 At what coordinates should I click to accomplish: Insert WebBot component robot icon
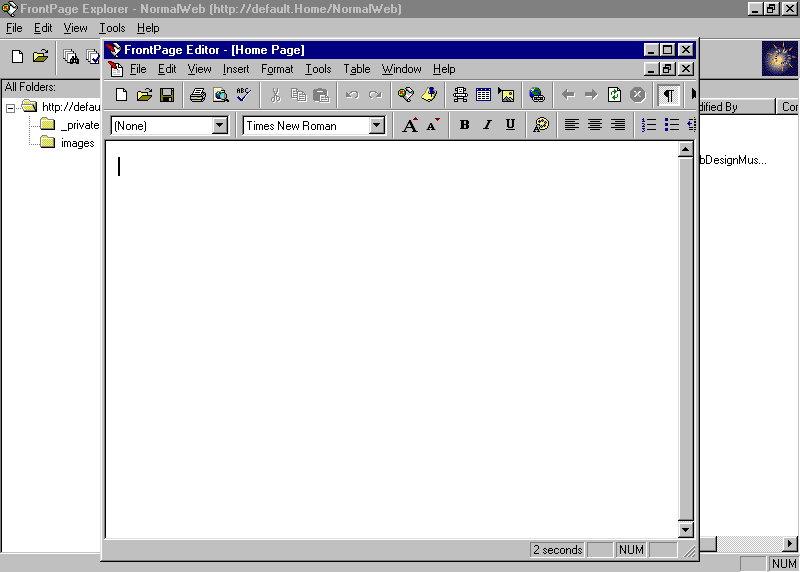point(460,95)
